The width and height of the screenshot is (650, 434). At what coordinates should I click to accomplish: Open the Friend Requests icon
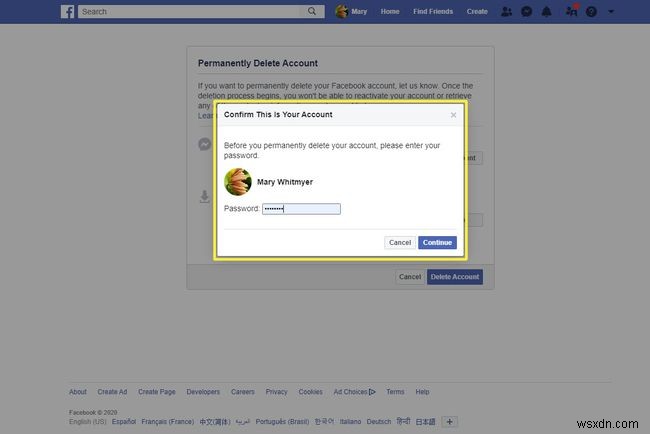[506, 12]
